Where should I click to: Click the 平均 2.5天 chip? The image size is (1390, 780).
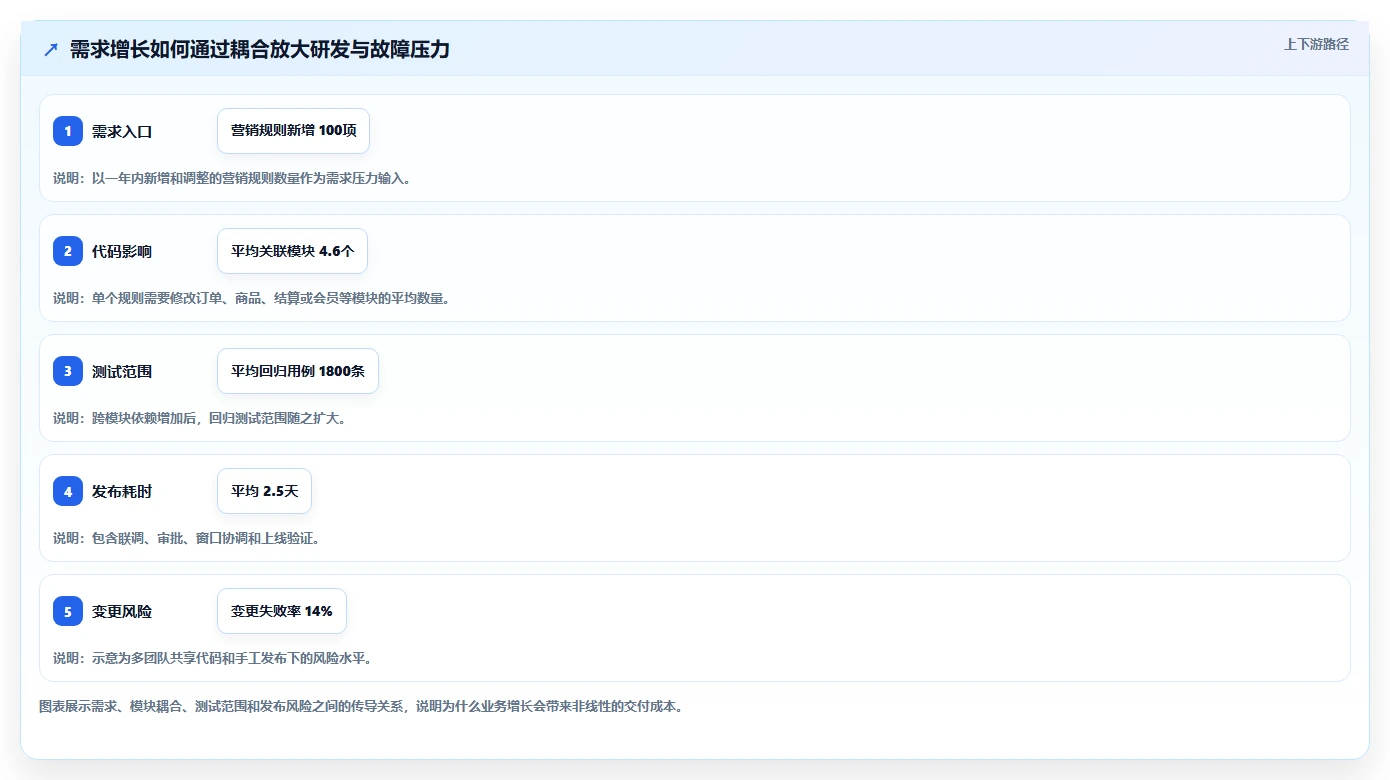tap(264, 491)
